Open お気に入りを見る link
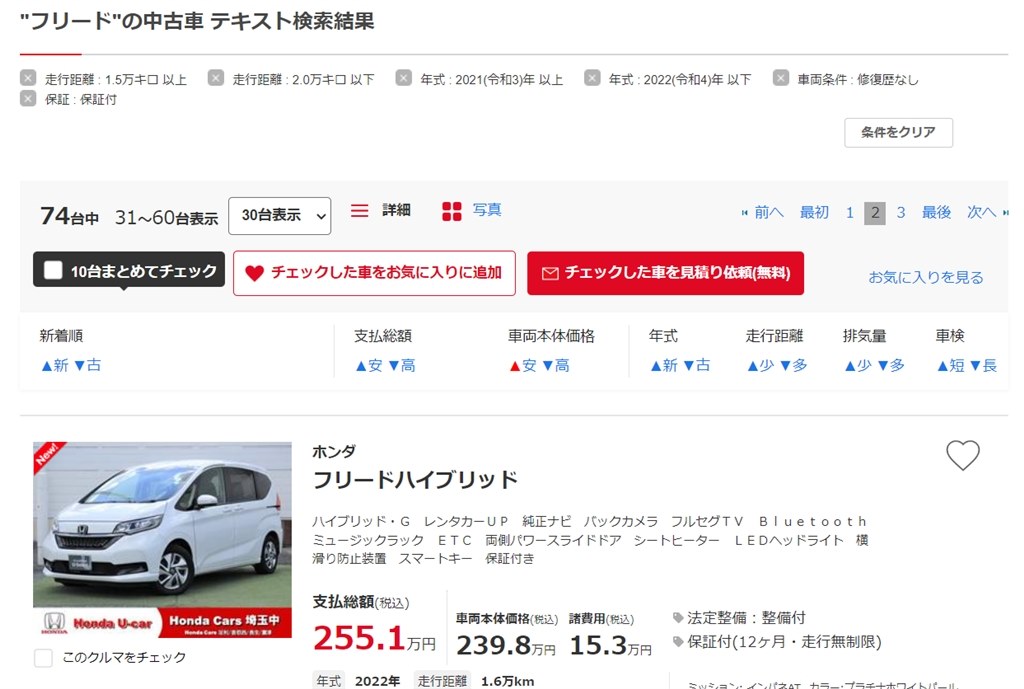 [x=925, y=278]
